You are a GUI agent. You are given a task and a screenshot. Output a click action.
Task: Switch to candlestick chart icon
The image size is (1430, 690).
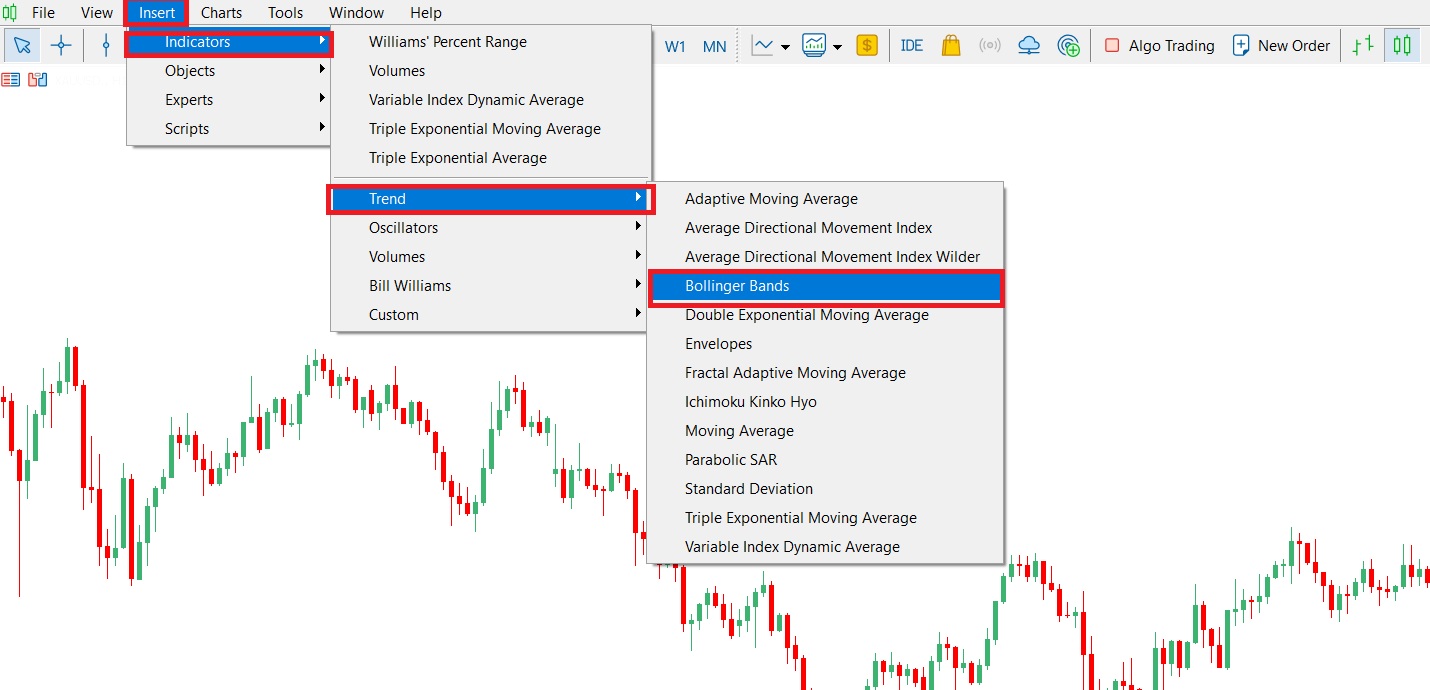pyautogui.click(x=1402, y=45)
